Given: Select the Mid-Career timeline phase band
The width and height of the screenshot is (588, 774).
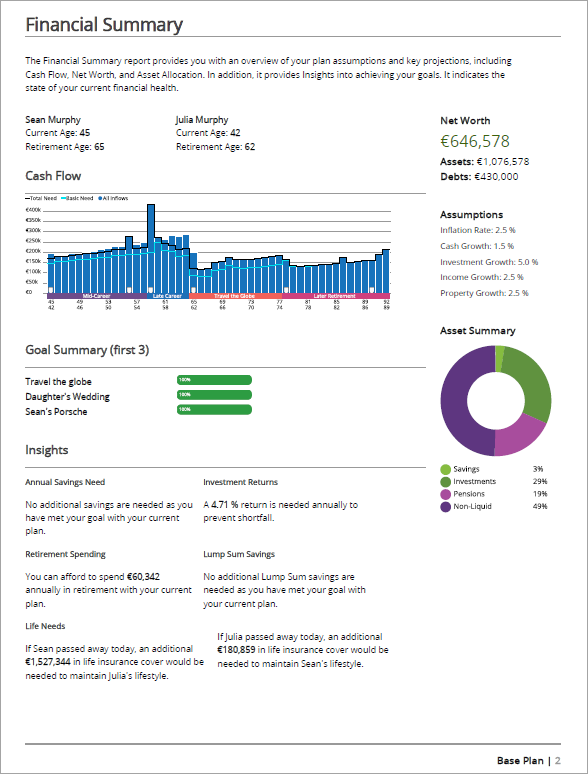Looking at the screenshot, I should tap(97, 296).
